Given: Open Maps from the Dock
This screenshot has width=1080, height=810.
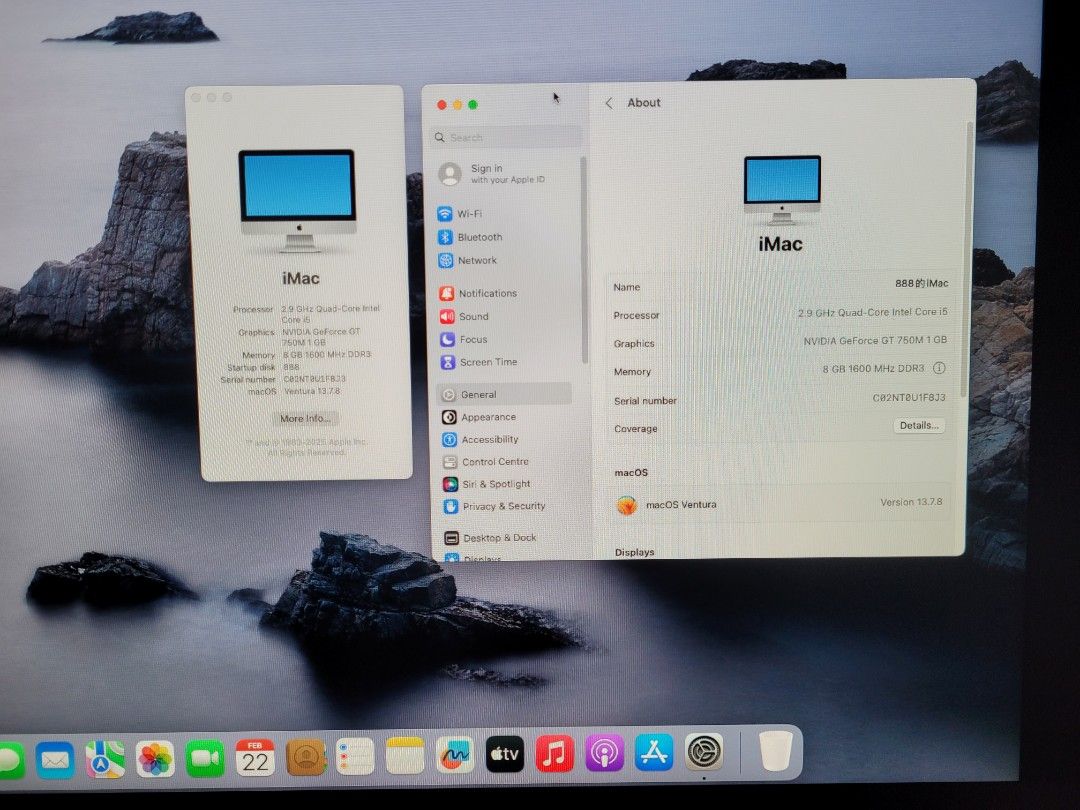Looking at the screenshot, I should (x=105, y=759).
